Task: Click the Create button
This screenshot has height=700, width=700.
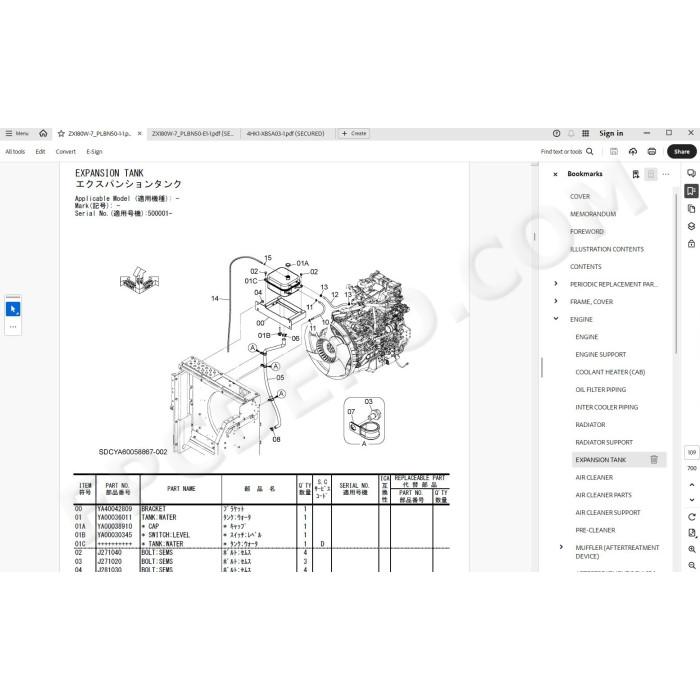Action: click(x=354, y=133)
